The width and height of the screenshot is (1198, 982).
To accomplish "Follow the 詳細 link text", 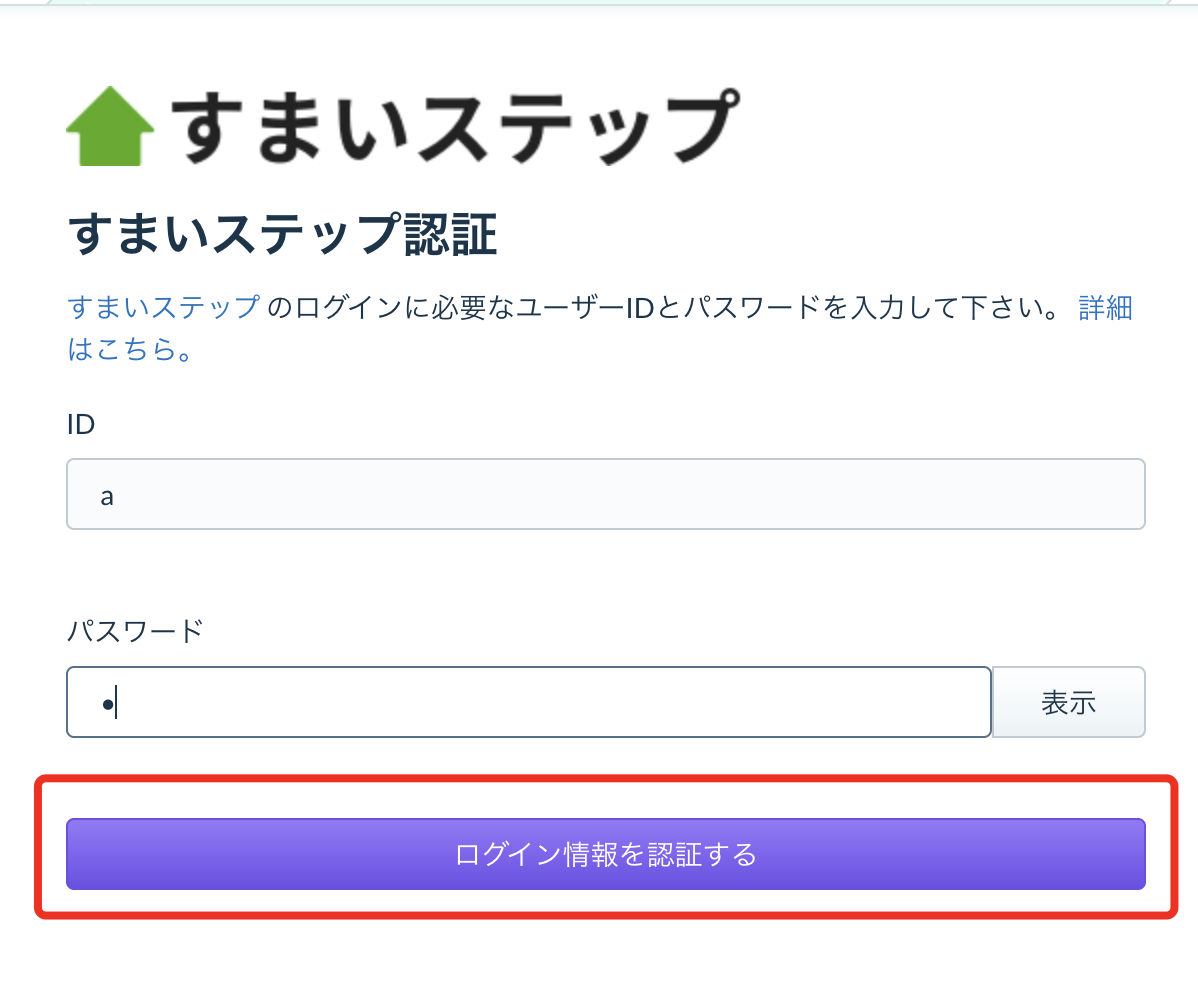I will pyautogui.click(x=1105, y=307).
